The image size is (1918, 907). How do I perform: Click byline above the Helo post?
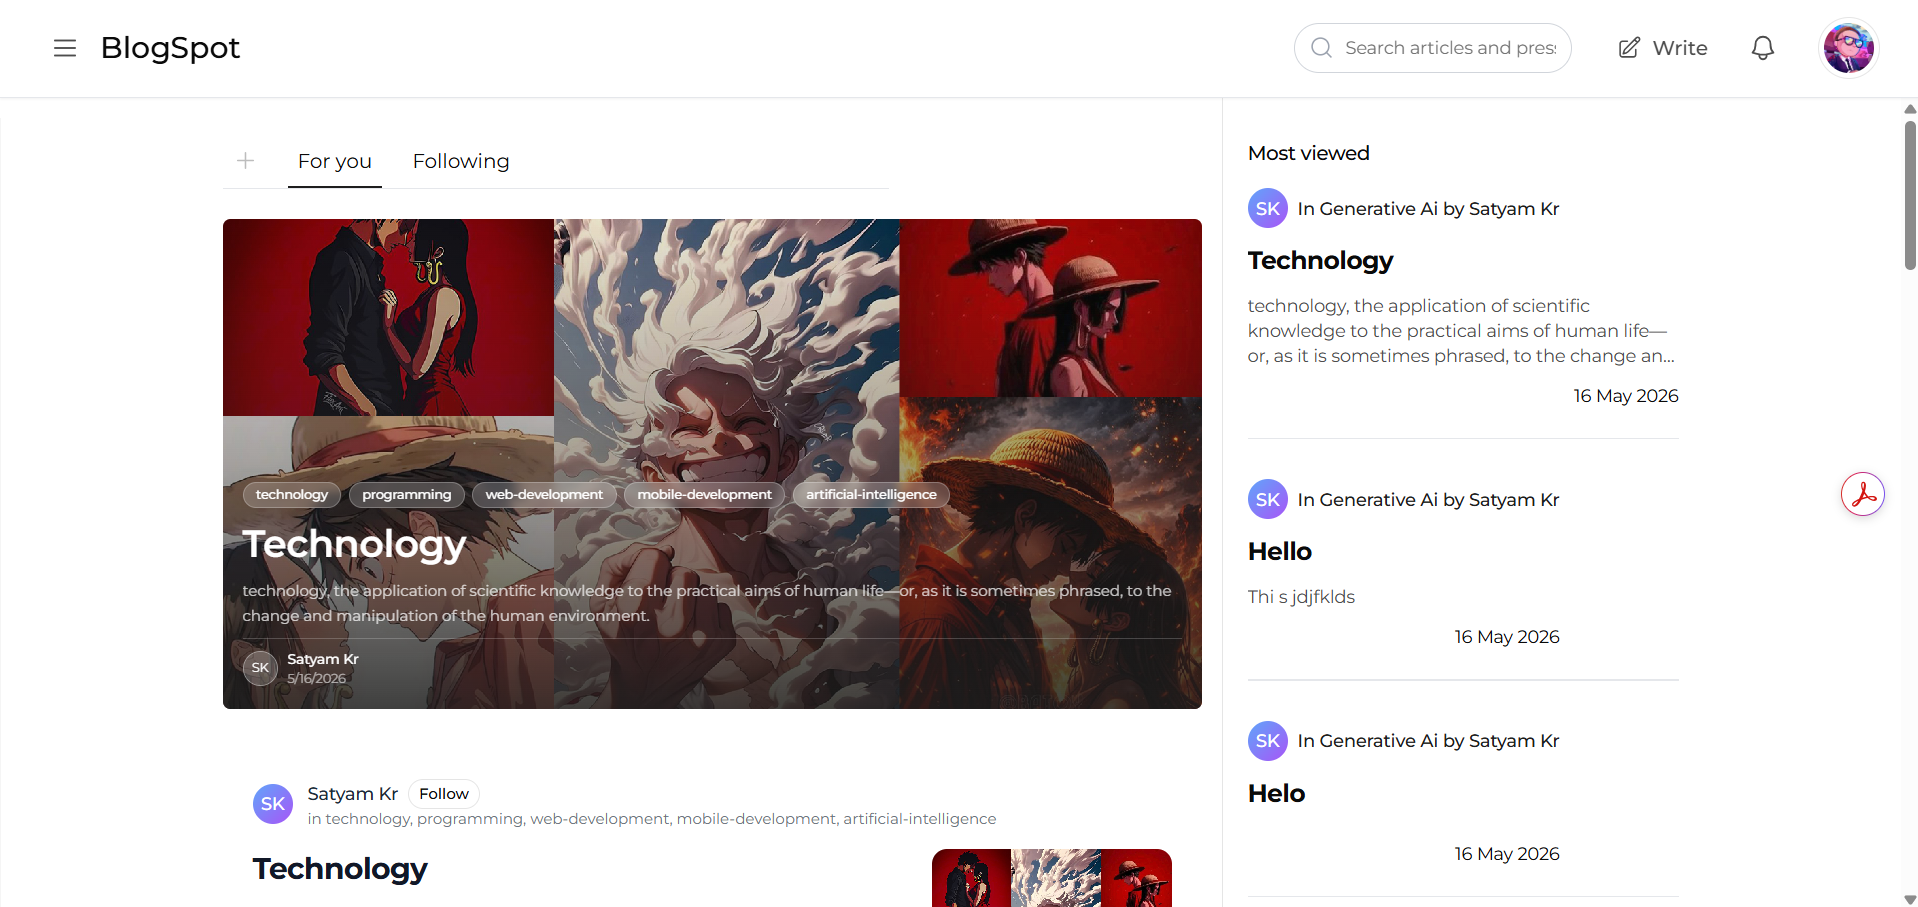1429,741
